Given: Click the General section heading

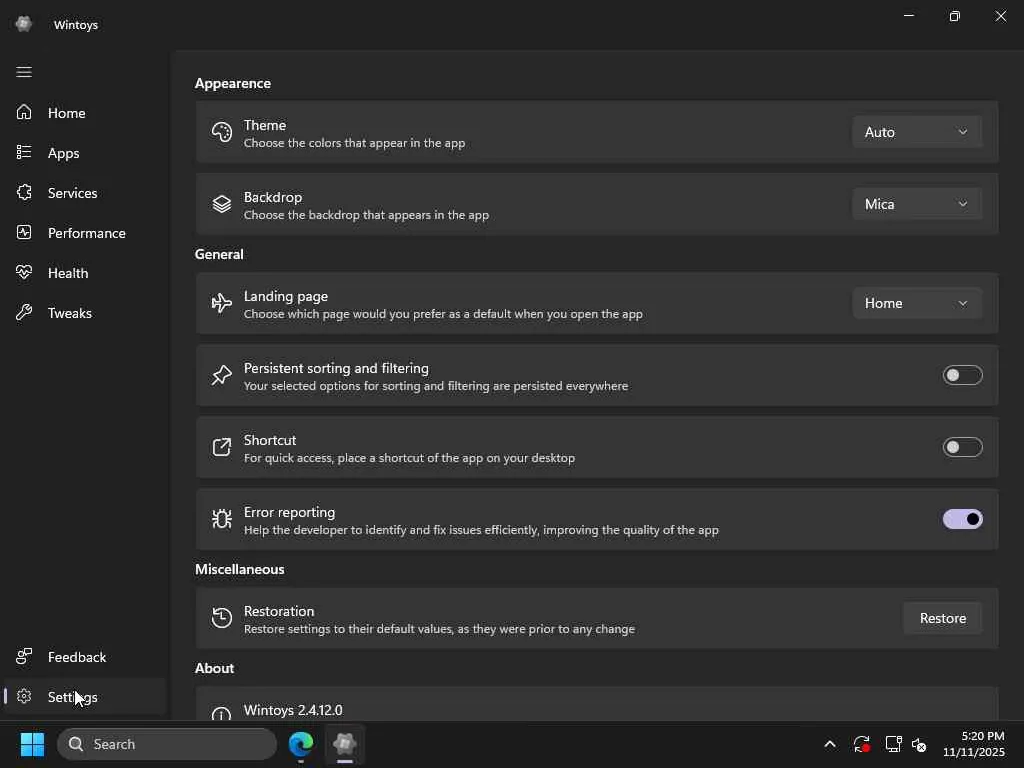Looking at the screenshot, I should pos(219,254).
